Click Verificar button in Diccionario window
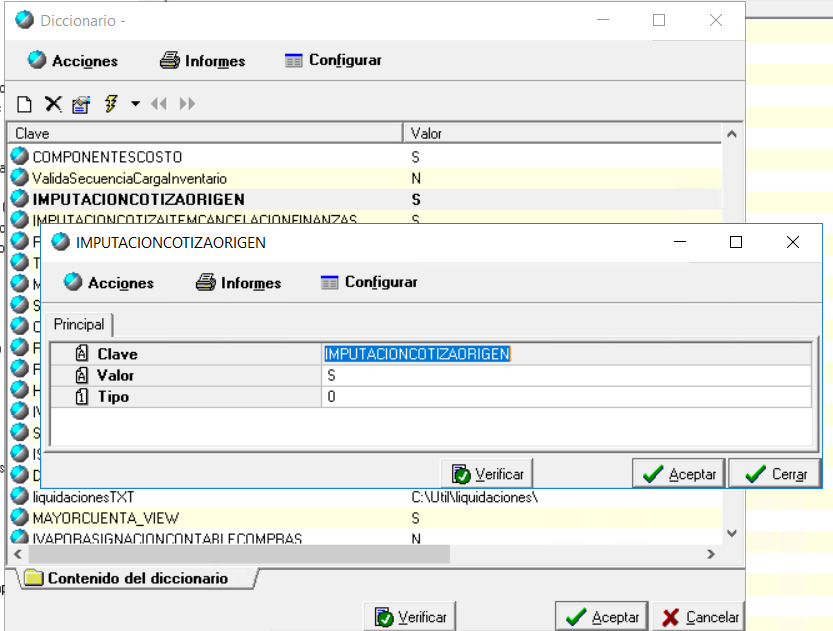833x631 pixels. [410, 617]
